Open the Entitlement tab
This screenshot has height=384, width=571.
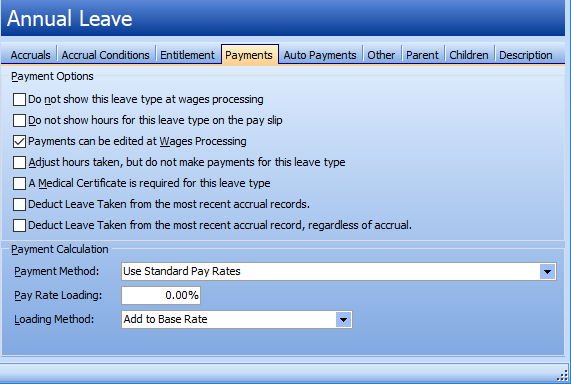[x=187, y=55]
